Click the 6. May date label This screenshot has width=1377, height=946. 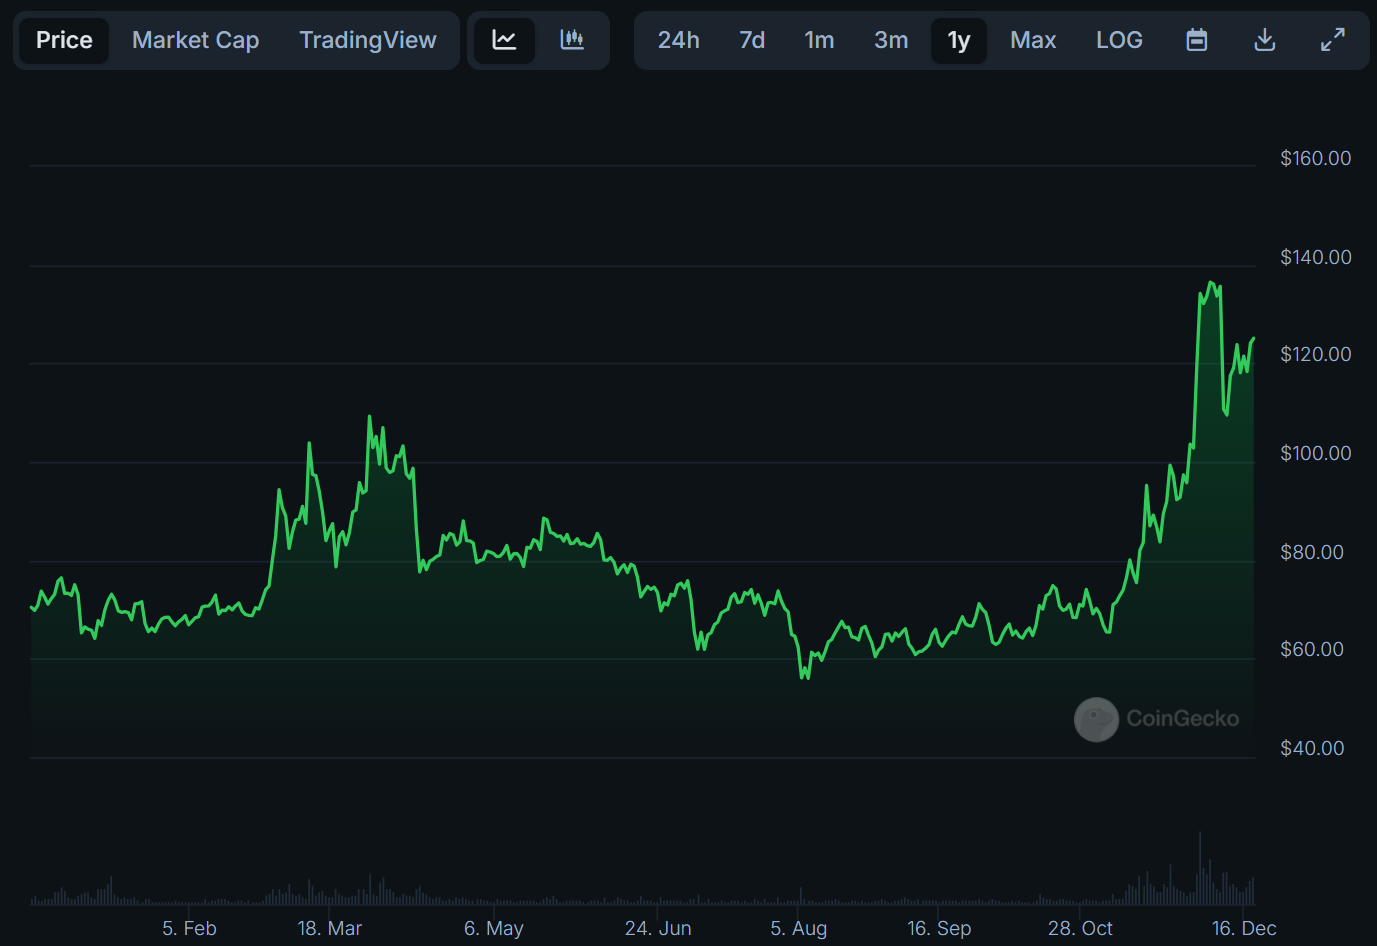coord(493,928)
